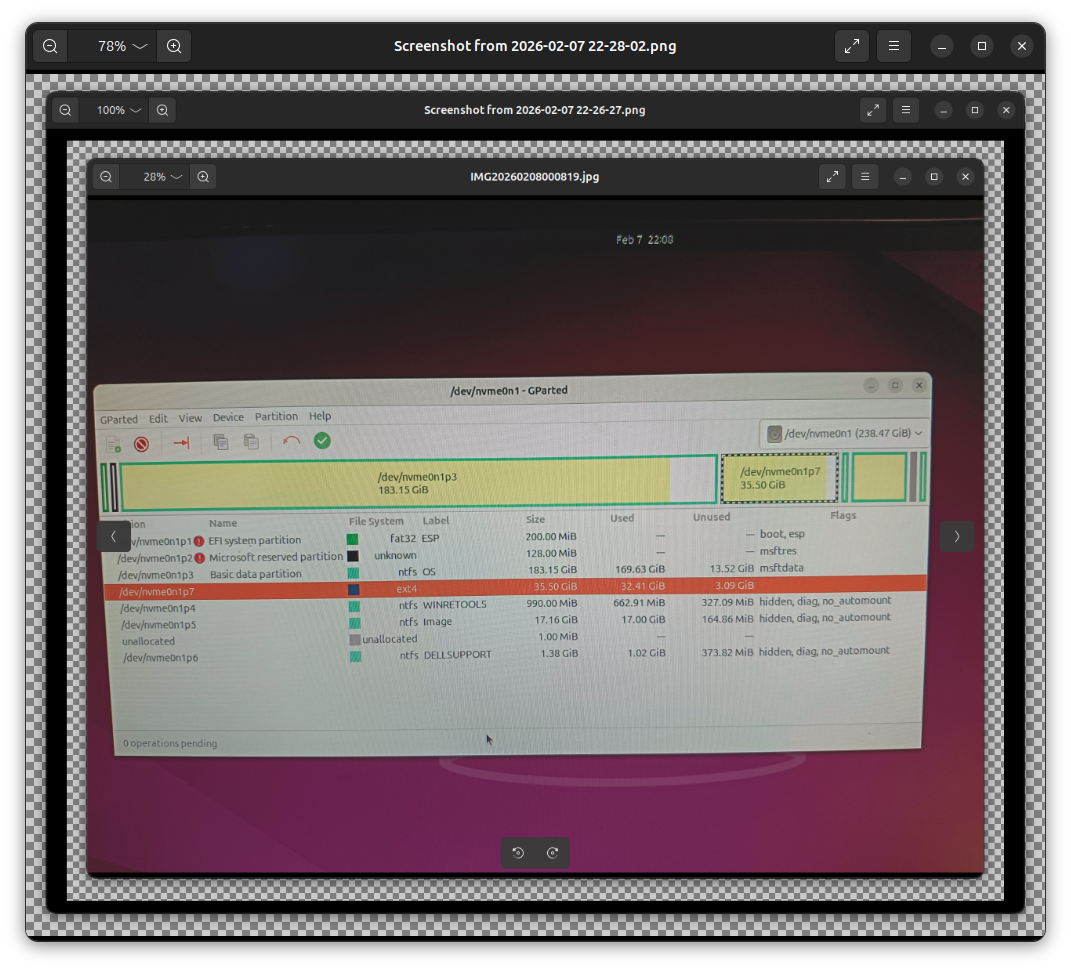
Task: Click GParted's red Delete partition icon
Action: coord(141,444)
